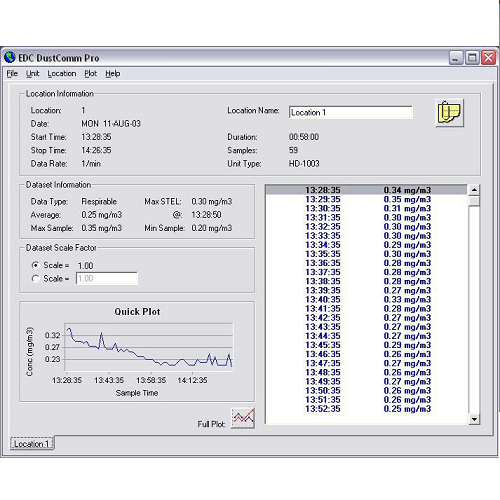Minimize the DustComm Pro window

click(456, 58)
